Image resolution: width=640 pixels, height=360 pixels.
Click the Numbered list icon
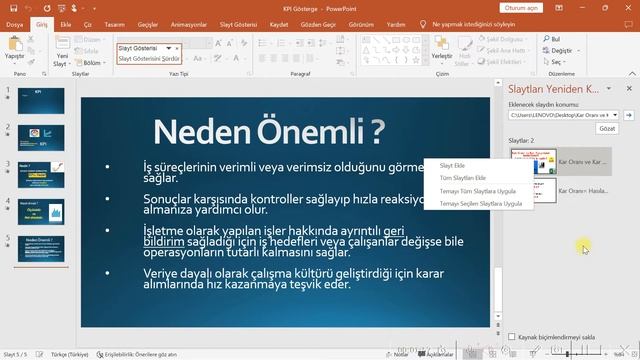pos(281,43)
